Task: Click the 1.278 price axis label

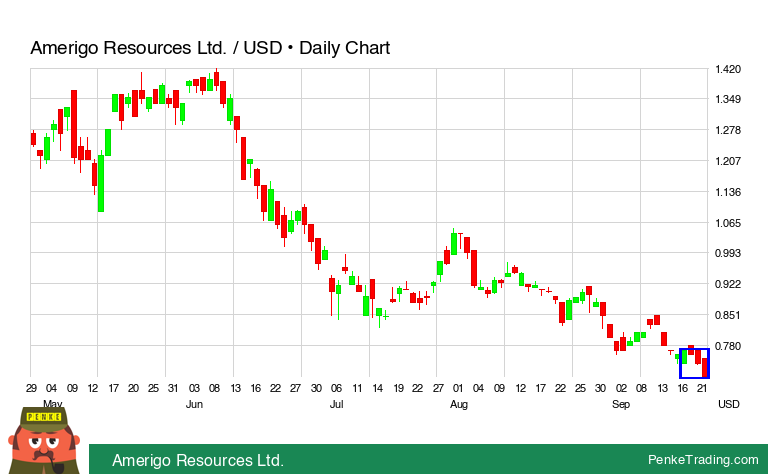Action: coord(728,130)
